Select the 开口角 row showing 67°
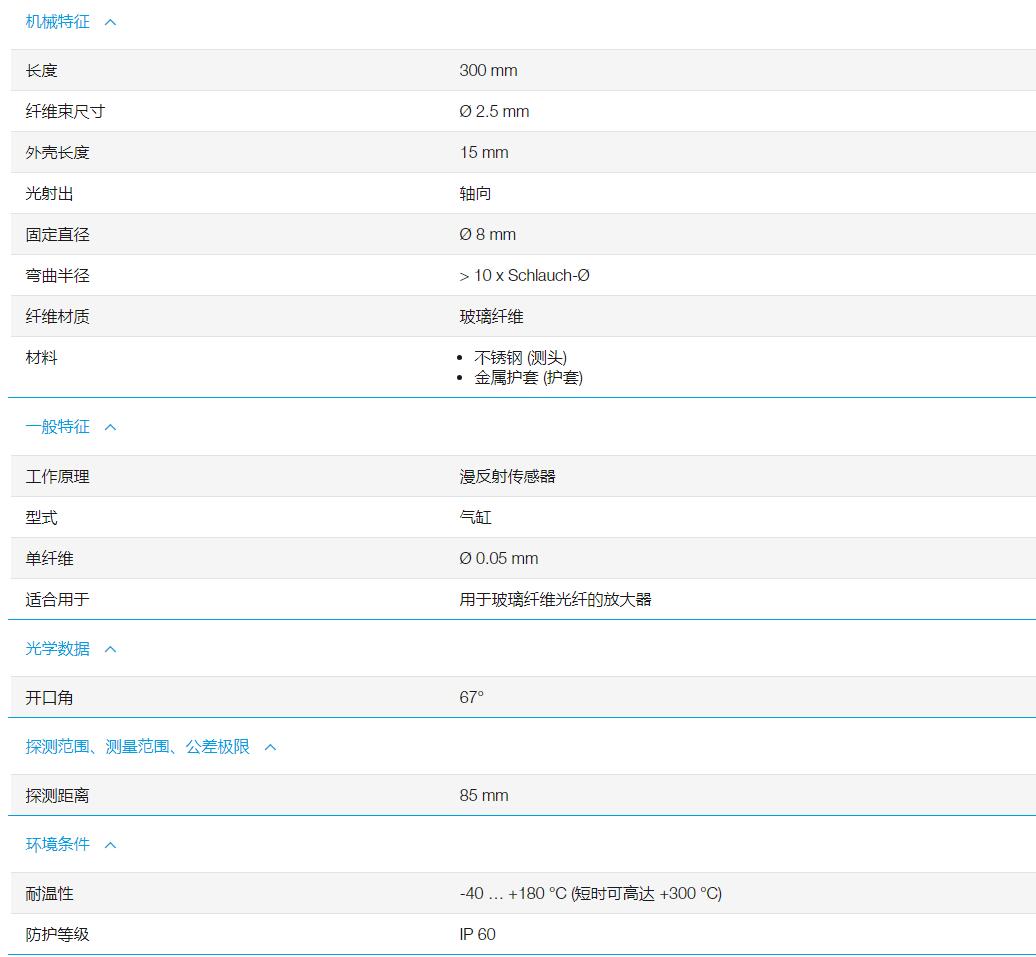Screen dimensions: 1036x957 pos(470,696)
